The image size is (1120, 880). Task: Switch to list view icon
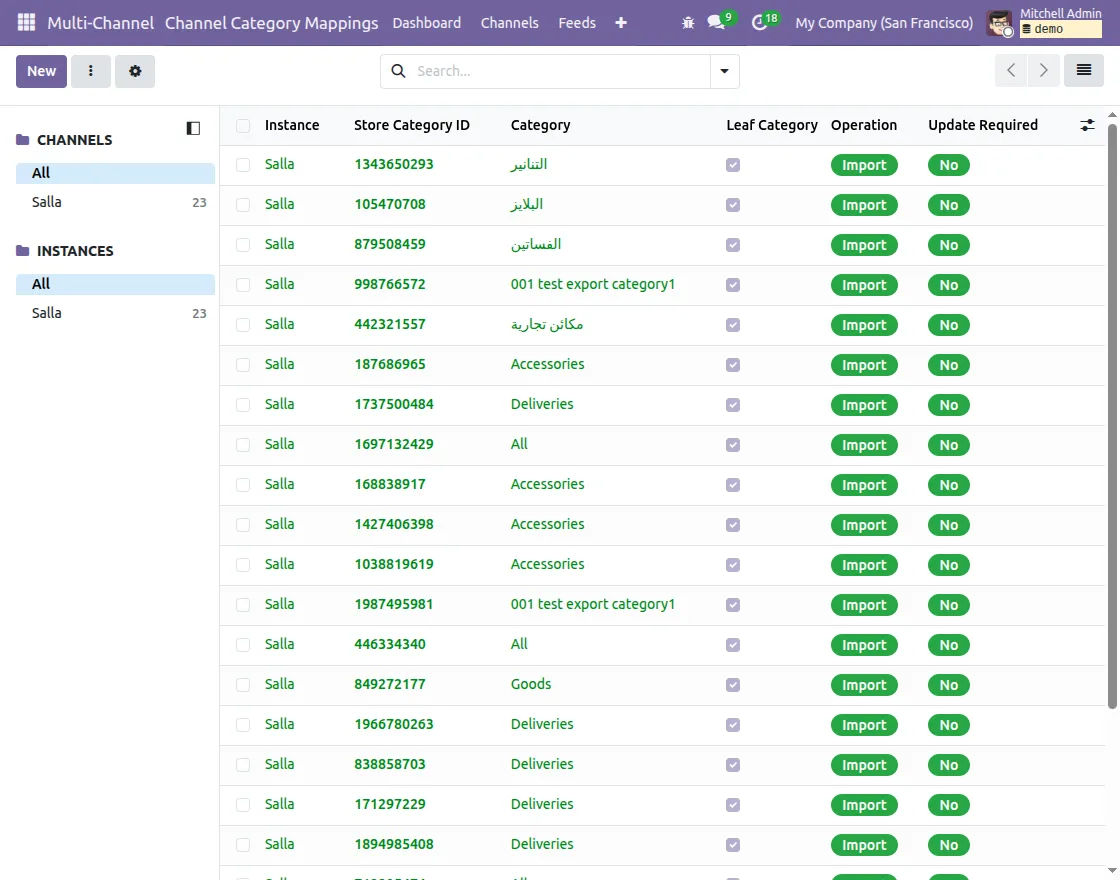[x=1083, y=70]
